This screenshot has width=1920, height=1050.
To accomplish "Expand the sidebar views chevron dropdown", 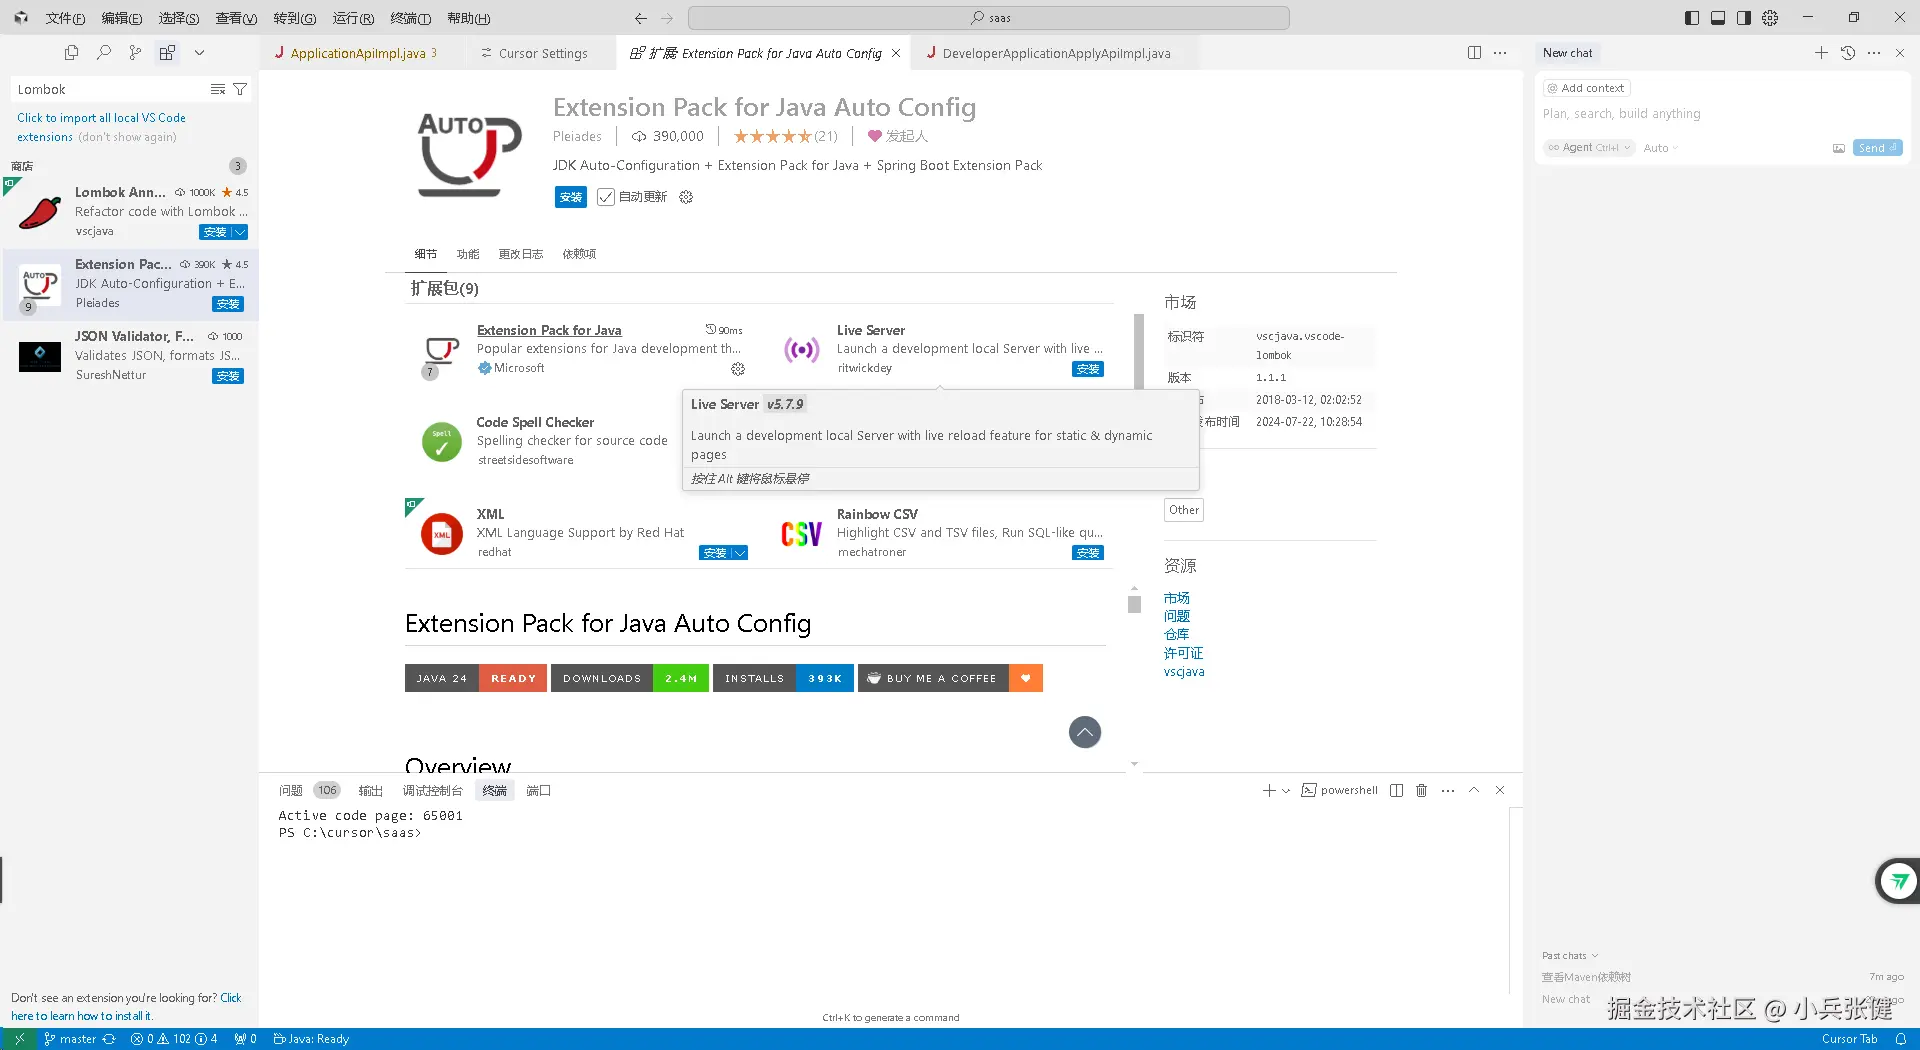I will 199,53.
